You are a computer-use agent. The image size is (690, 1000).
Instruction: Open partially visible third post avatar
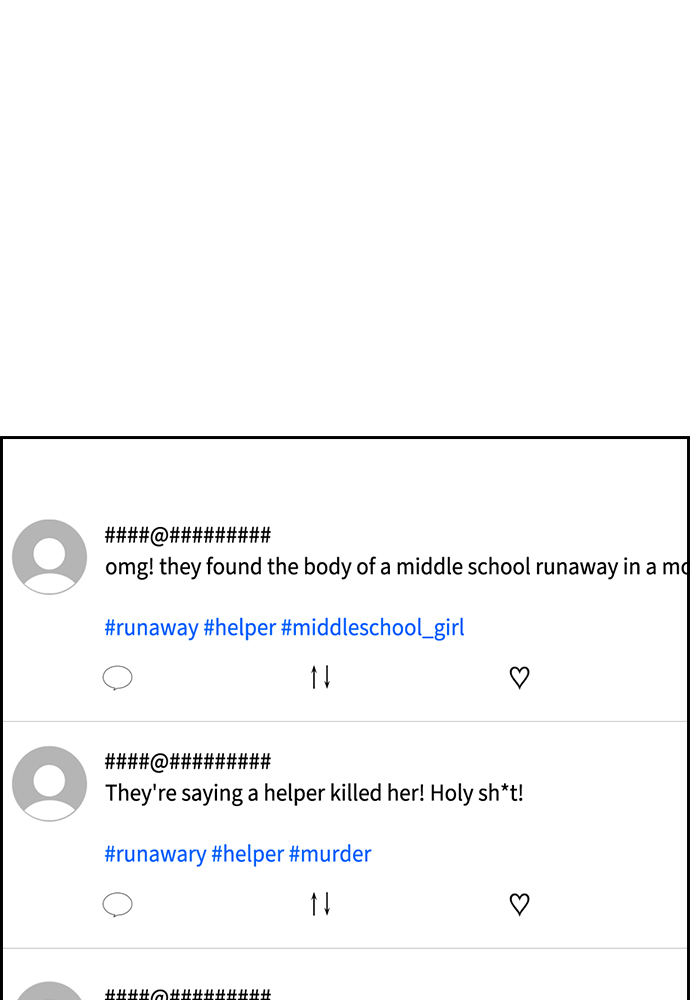[x=50, y=992]
